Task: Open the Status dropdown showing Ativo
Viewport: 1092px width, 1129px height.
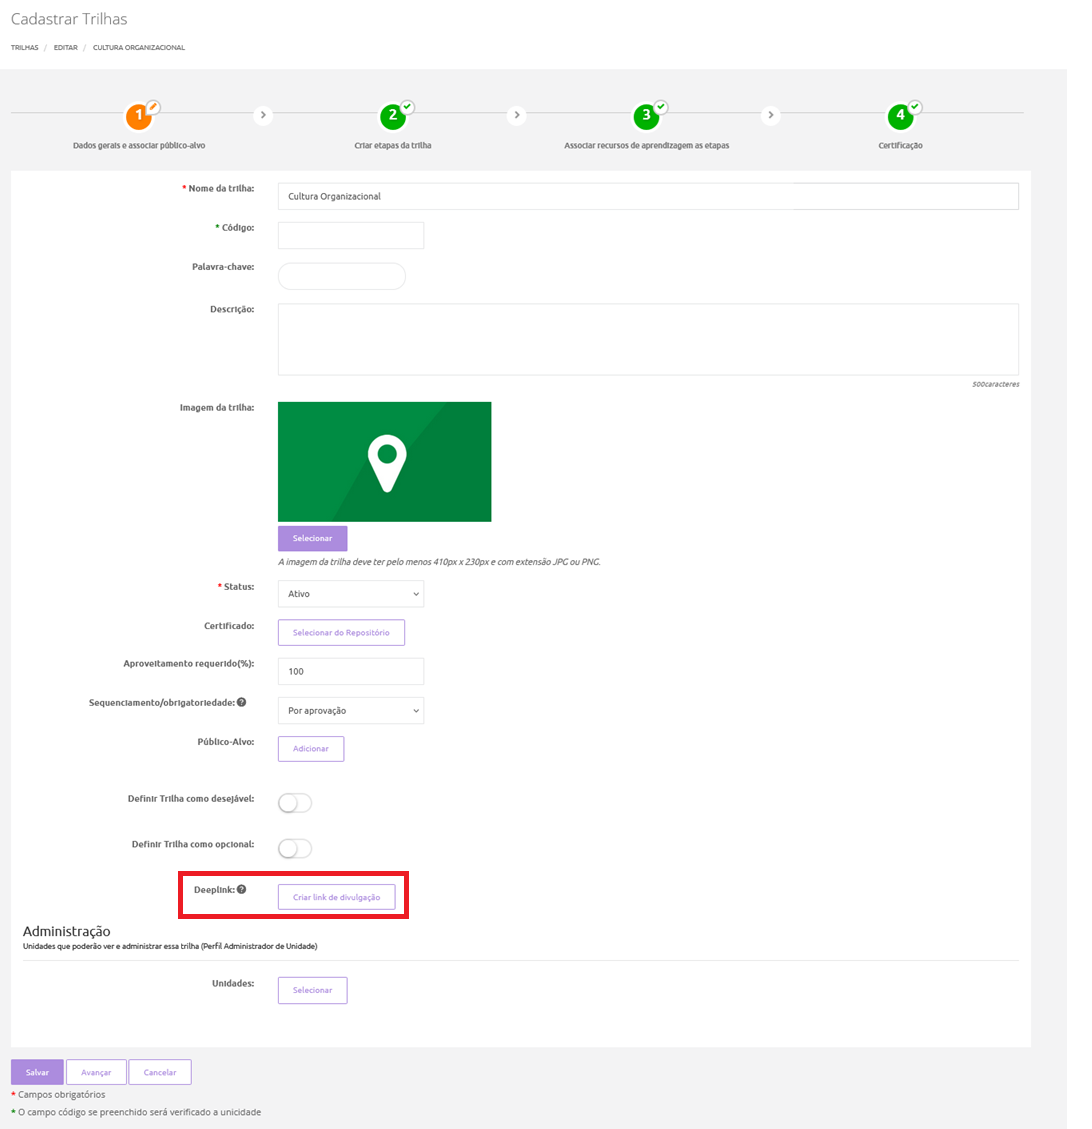Action: click(350, 594)
